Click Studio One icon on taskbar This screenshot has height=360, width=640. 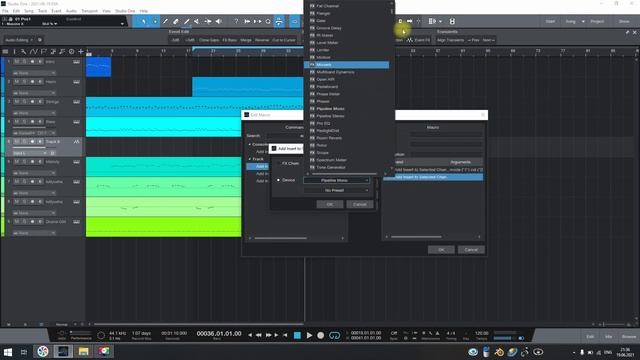(x=63, y=351)
